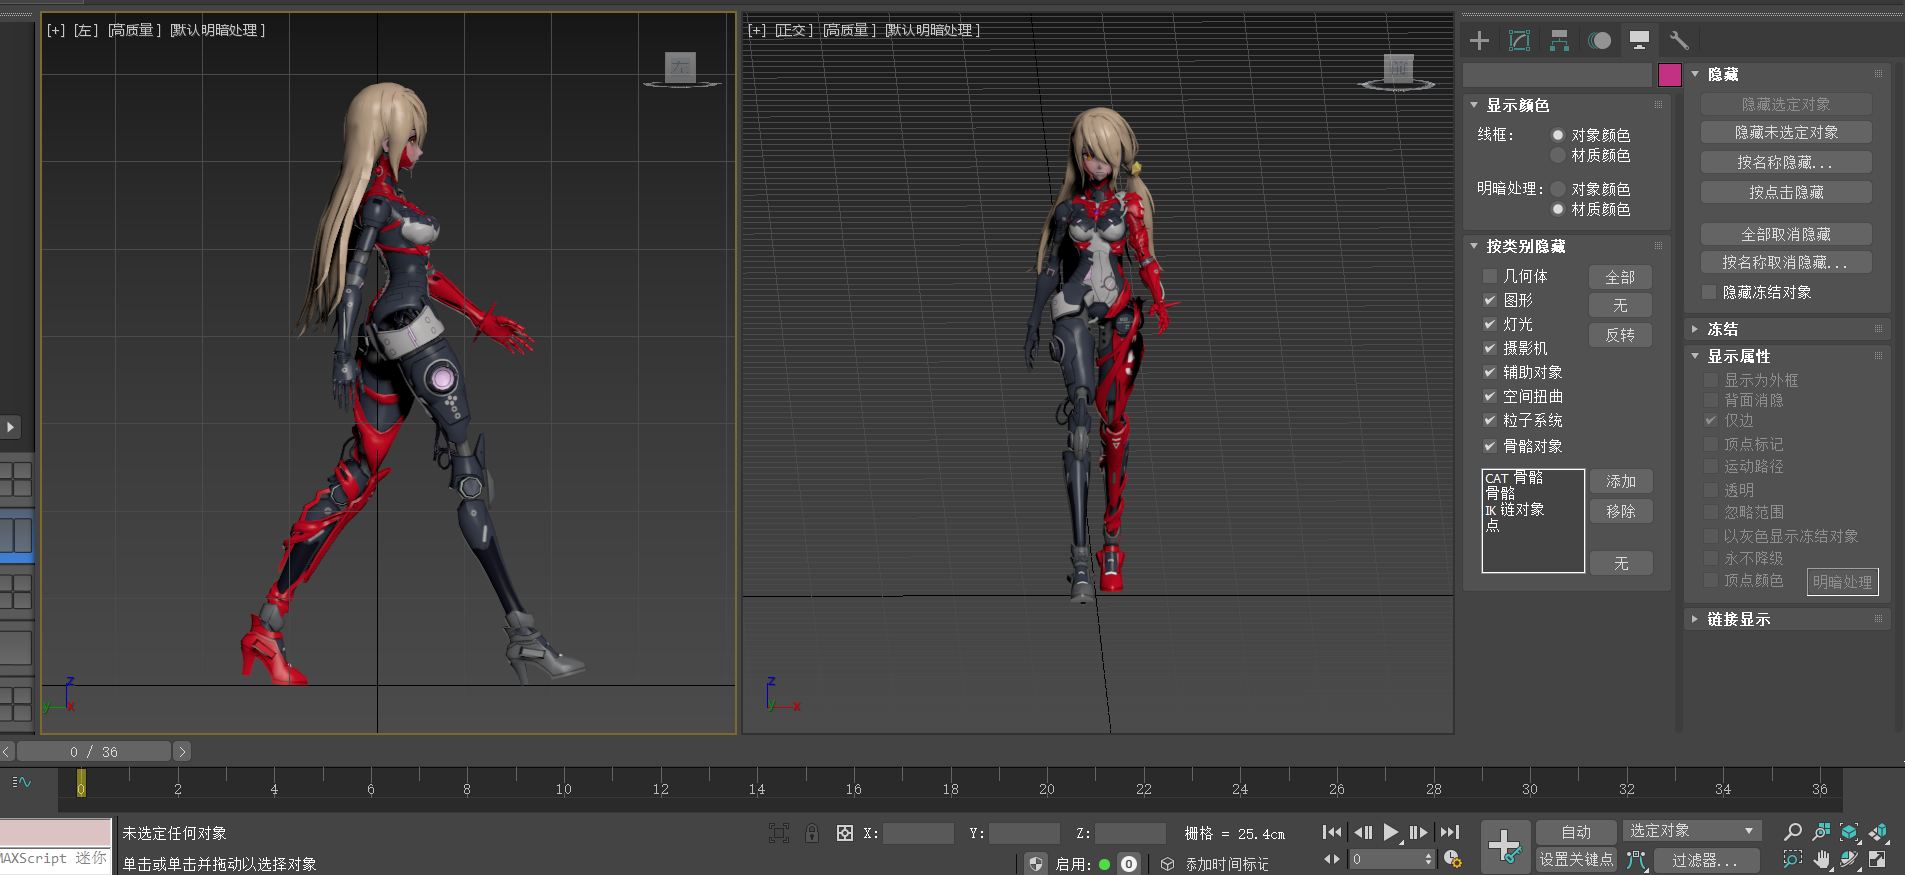Select the Pan View hand tool
Viewport: 1905px width, 875px height.
pos(1822,859)
